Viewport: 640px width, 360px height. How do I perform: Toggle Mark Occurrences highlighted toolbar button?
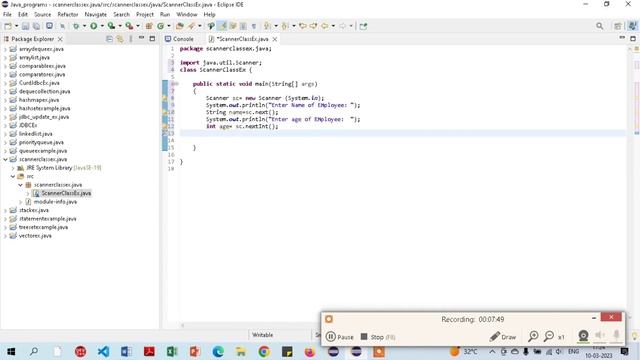[x=222, y=26]
